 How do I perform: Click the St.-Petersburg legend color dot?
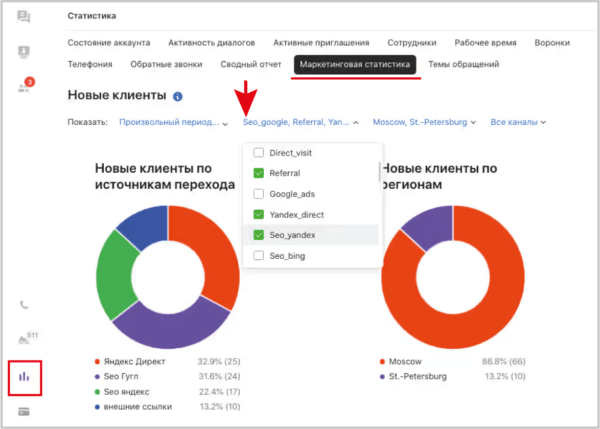[382, 377]
